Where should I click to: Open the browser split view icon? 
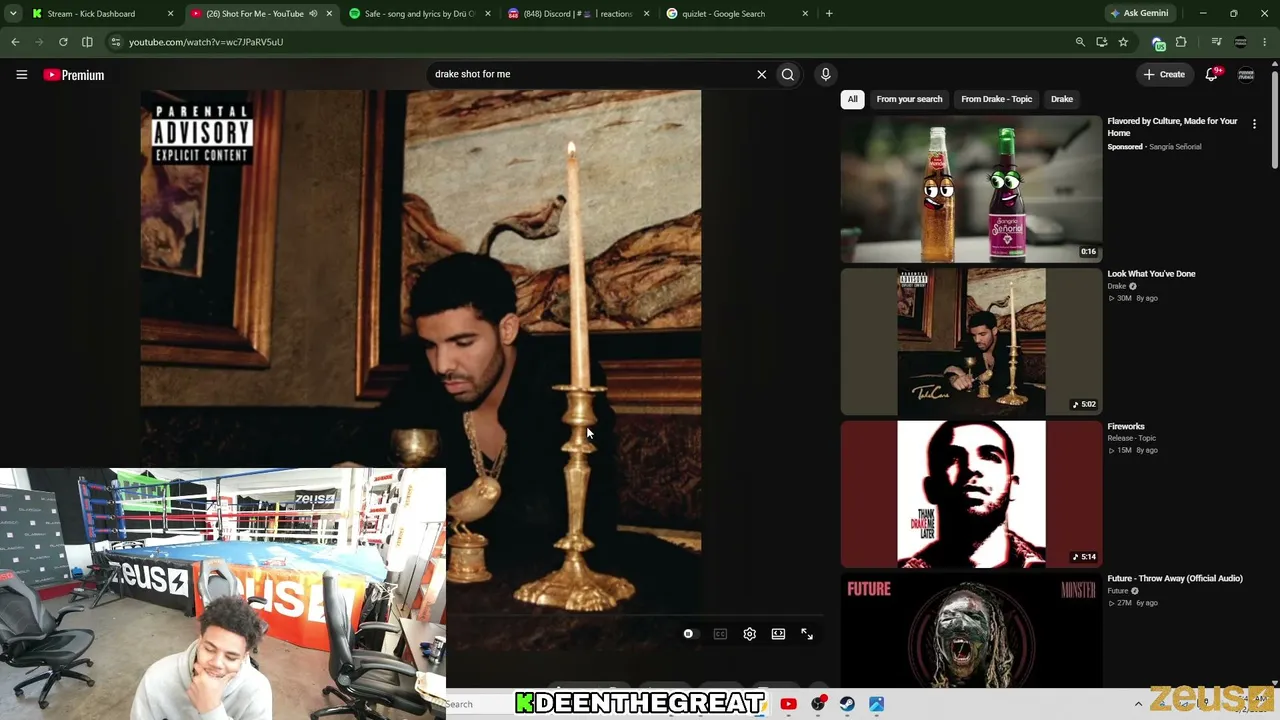pos(87,42)
